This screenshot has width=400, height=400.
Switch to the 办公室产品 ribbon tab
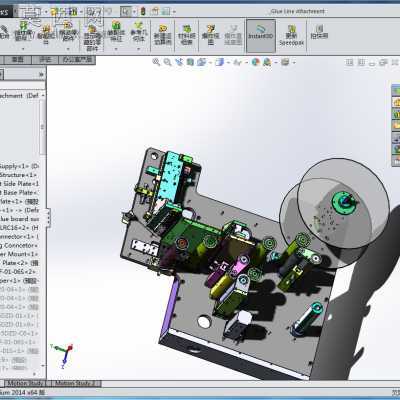pyautogui.click(x=77, y=60)
